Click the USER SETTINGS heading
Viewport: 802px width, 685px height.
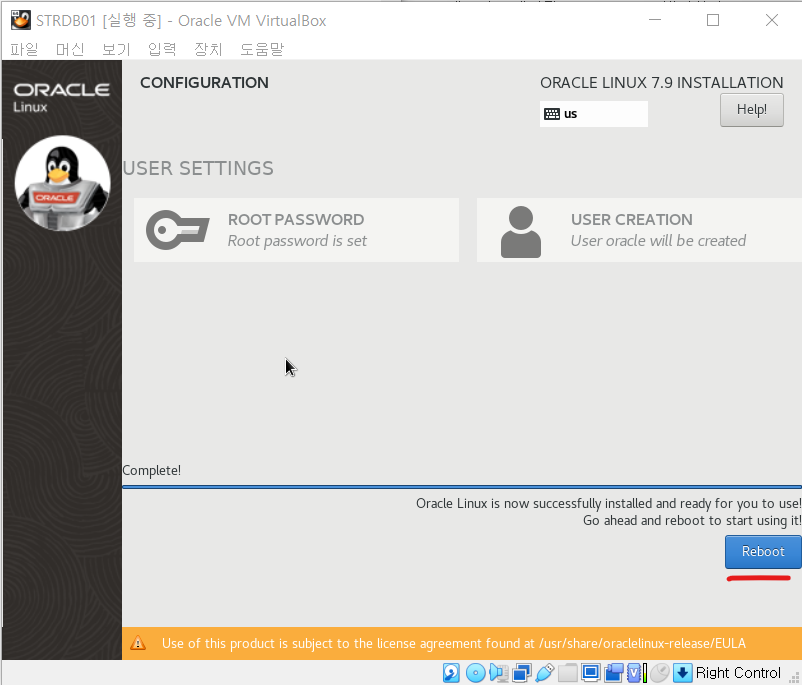coord(198,168)
